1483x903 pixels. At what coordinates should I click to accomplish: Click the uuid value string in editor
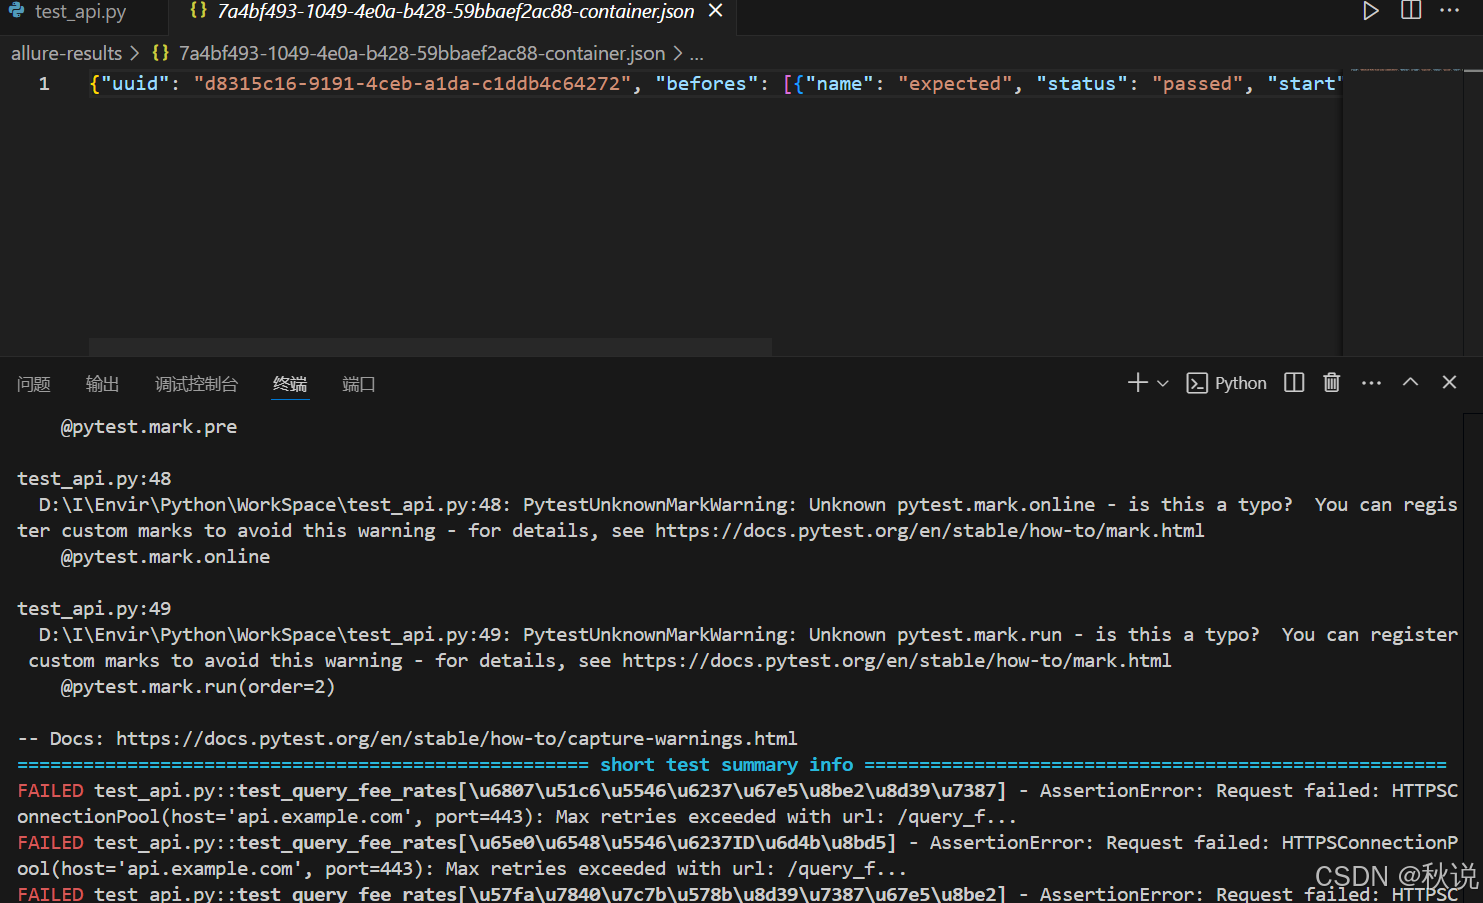pos(412,84)
